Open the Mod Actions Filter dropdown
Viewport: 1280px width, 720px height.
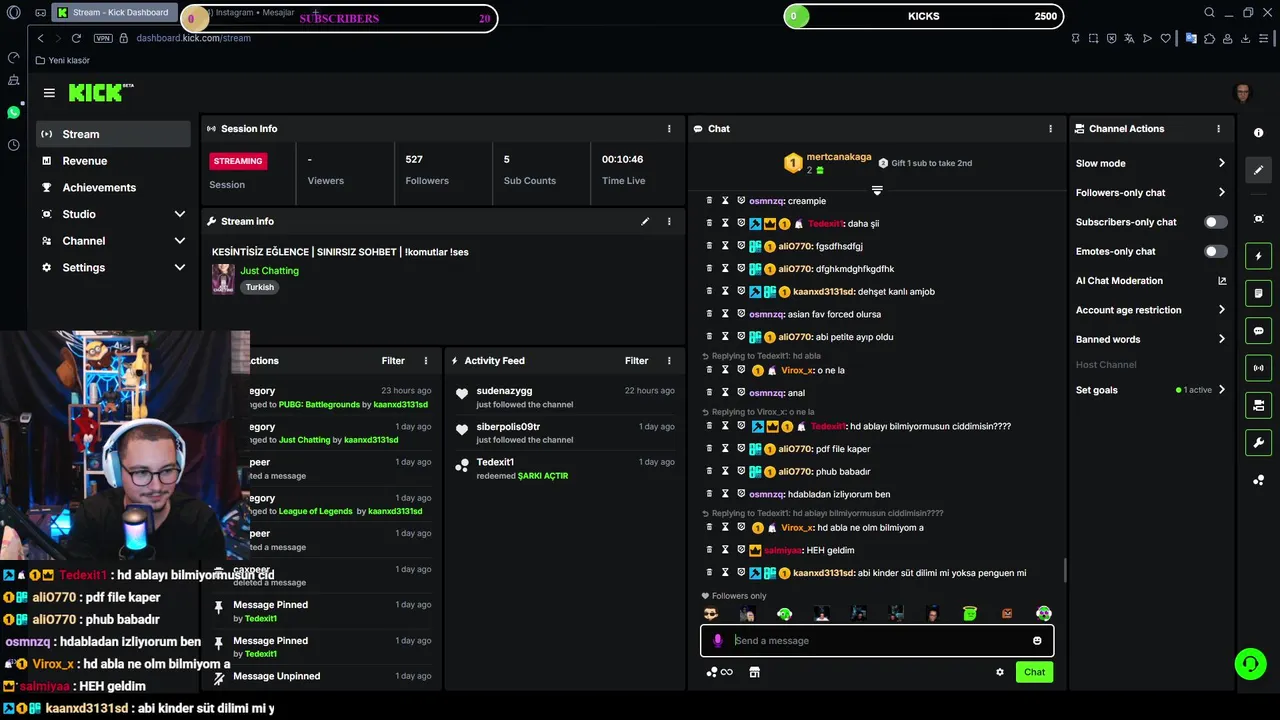[393, 361]
